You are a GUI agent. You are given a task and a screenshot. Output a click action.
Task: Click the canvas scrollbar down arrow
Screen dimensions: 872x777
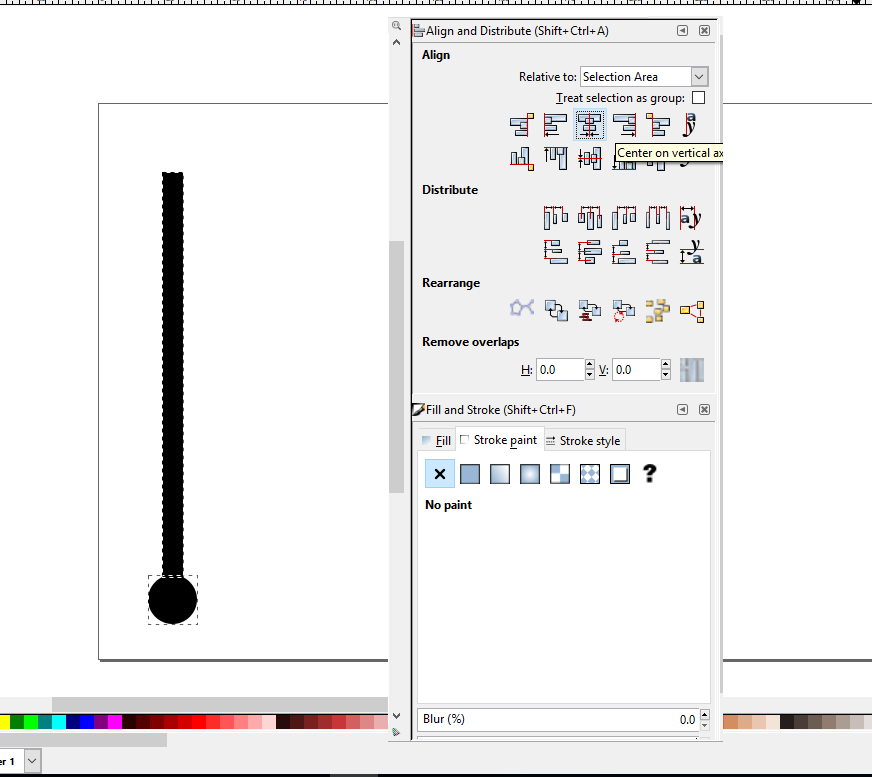[397, 716]
